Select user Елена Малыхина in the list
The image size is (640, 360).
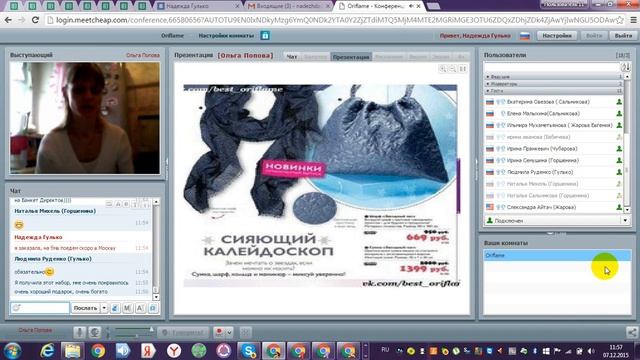554,113
